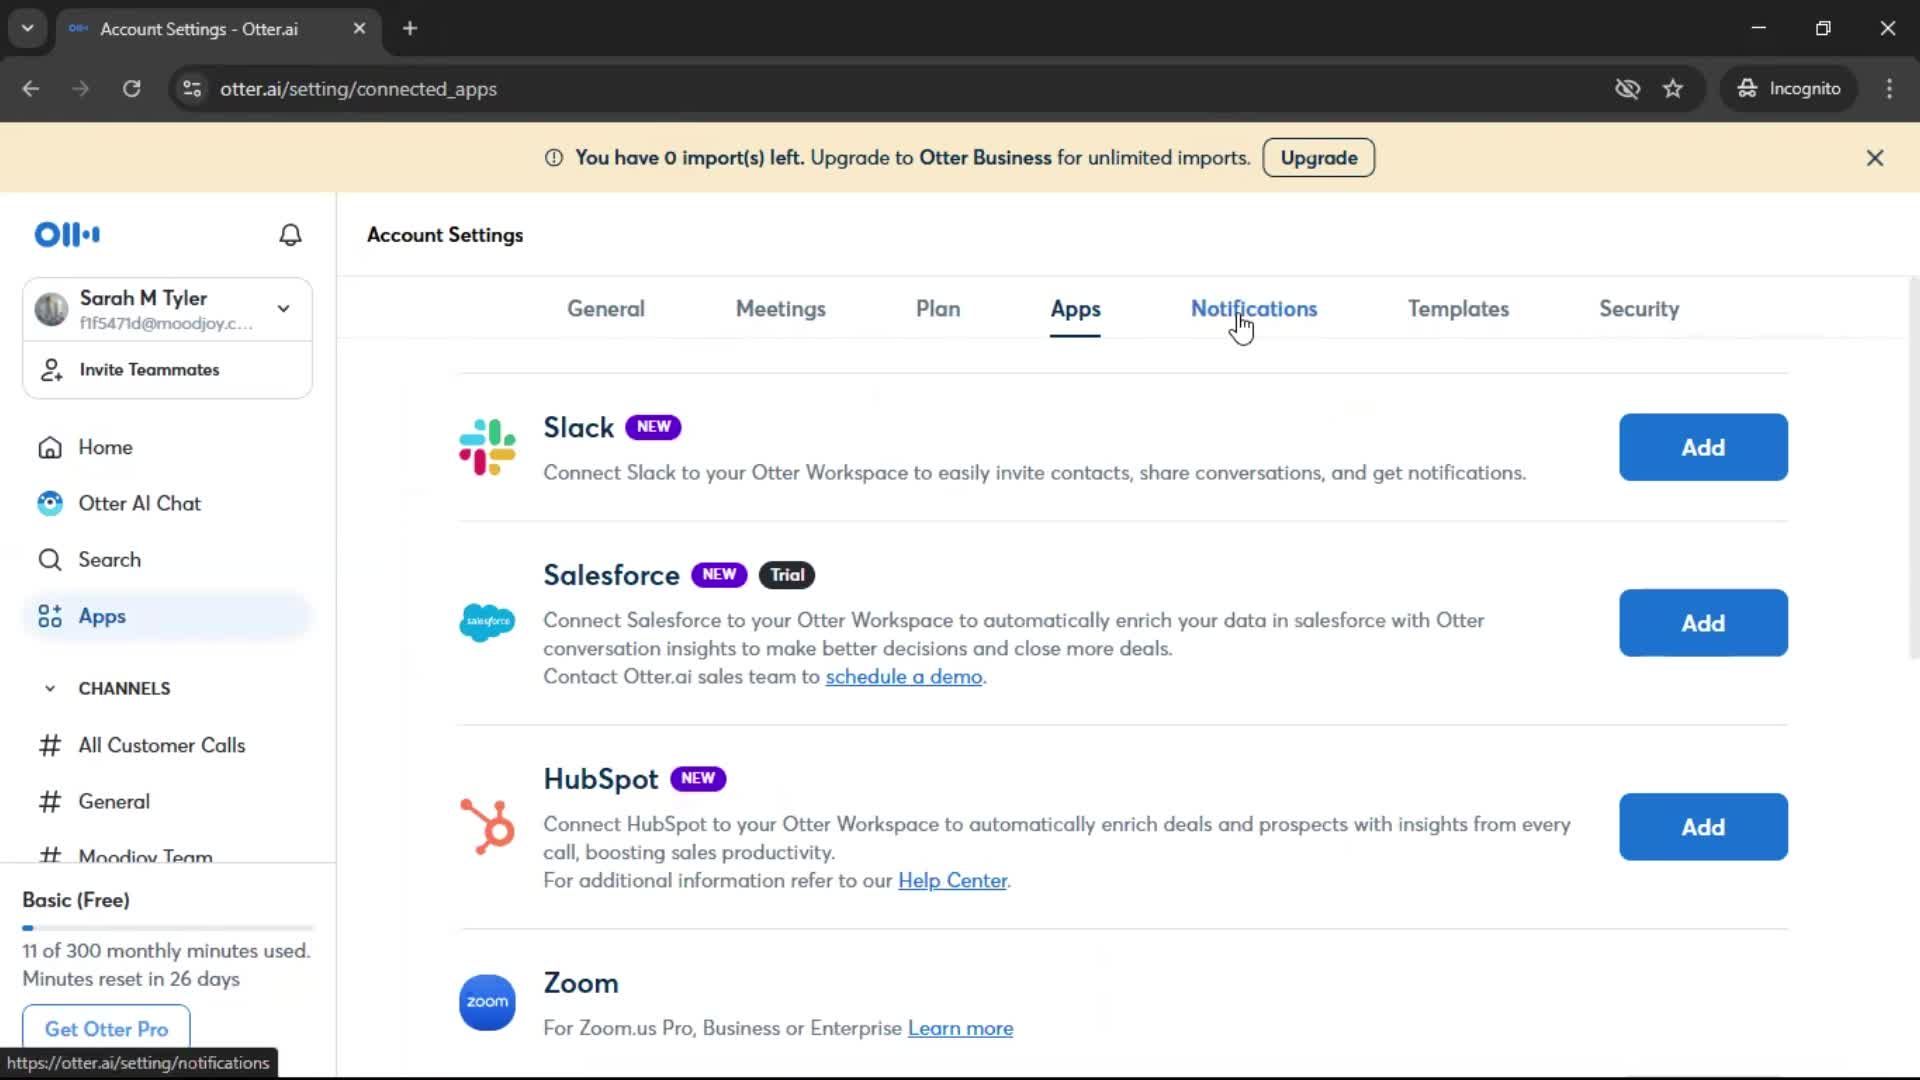Open Search in the sidebar
The height and width of the screenshot is (1080, 1920).
click(110, 560)
